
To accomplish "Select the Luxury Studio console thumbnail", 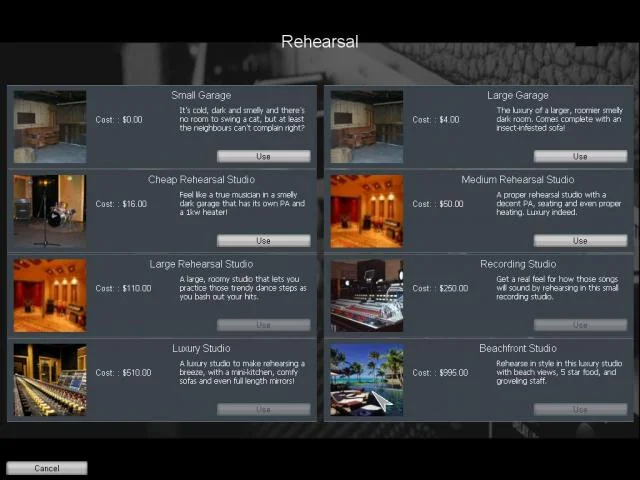I will point(49,380).
